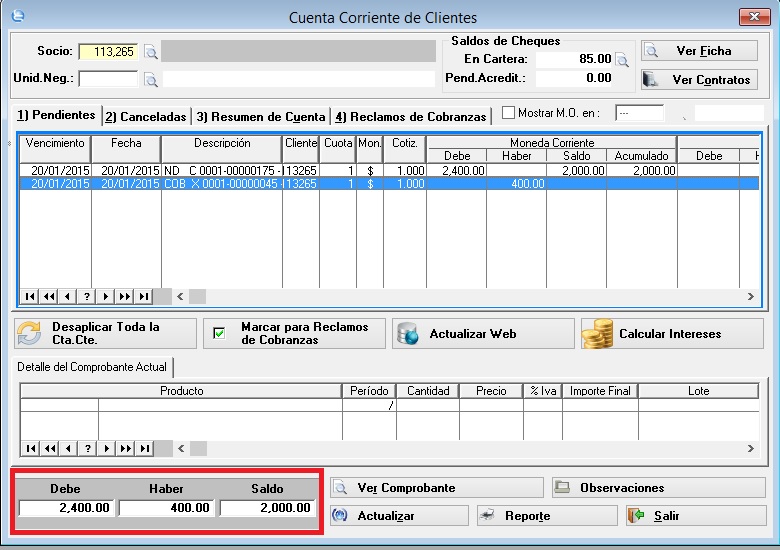Image resolution: width=780 pixels, height=550 pixels.
Task: Click the Ver Comprobante button
Action: 437,488
